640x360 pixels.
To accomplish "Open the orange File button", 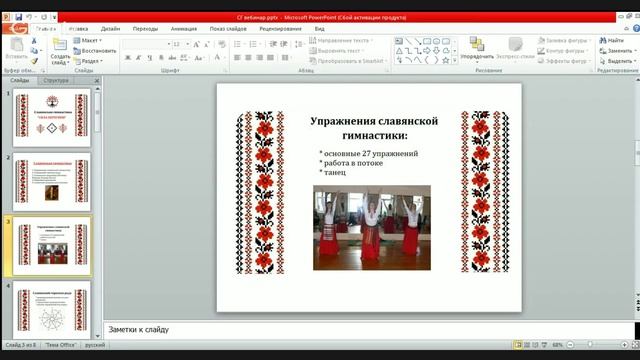I will click(15, 29).
